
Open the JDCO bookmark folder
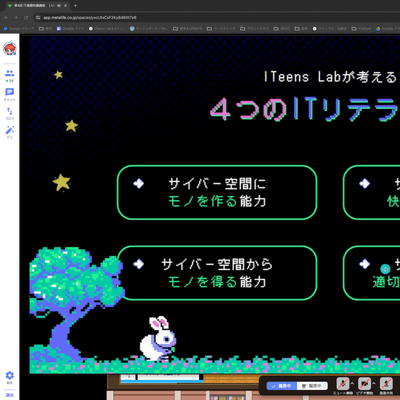(282, 29)
